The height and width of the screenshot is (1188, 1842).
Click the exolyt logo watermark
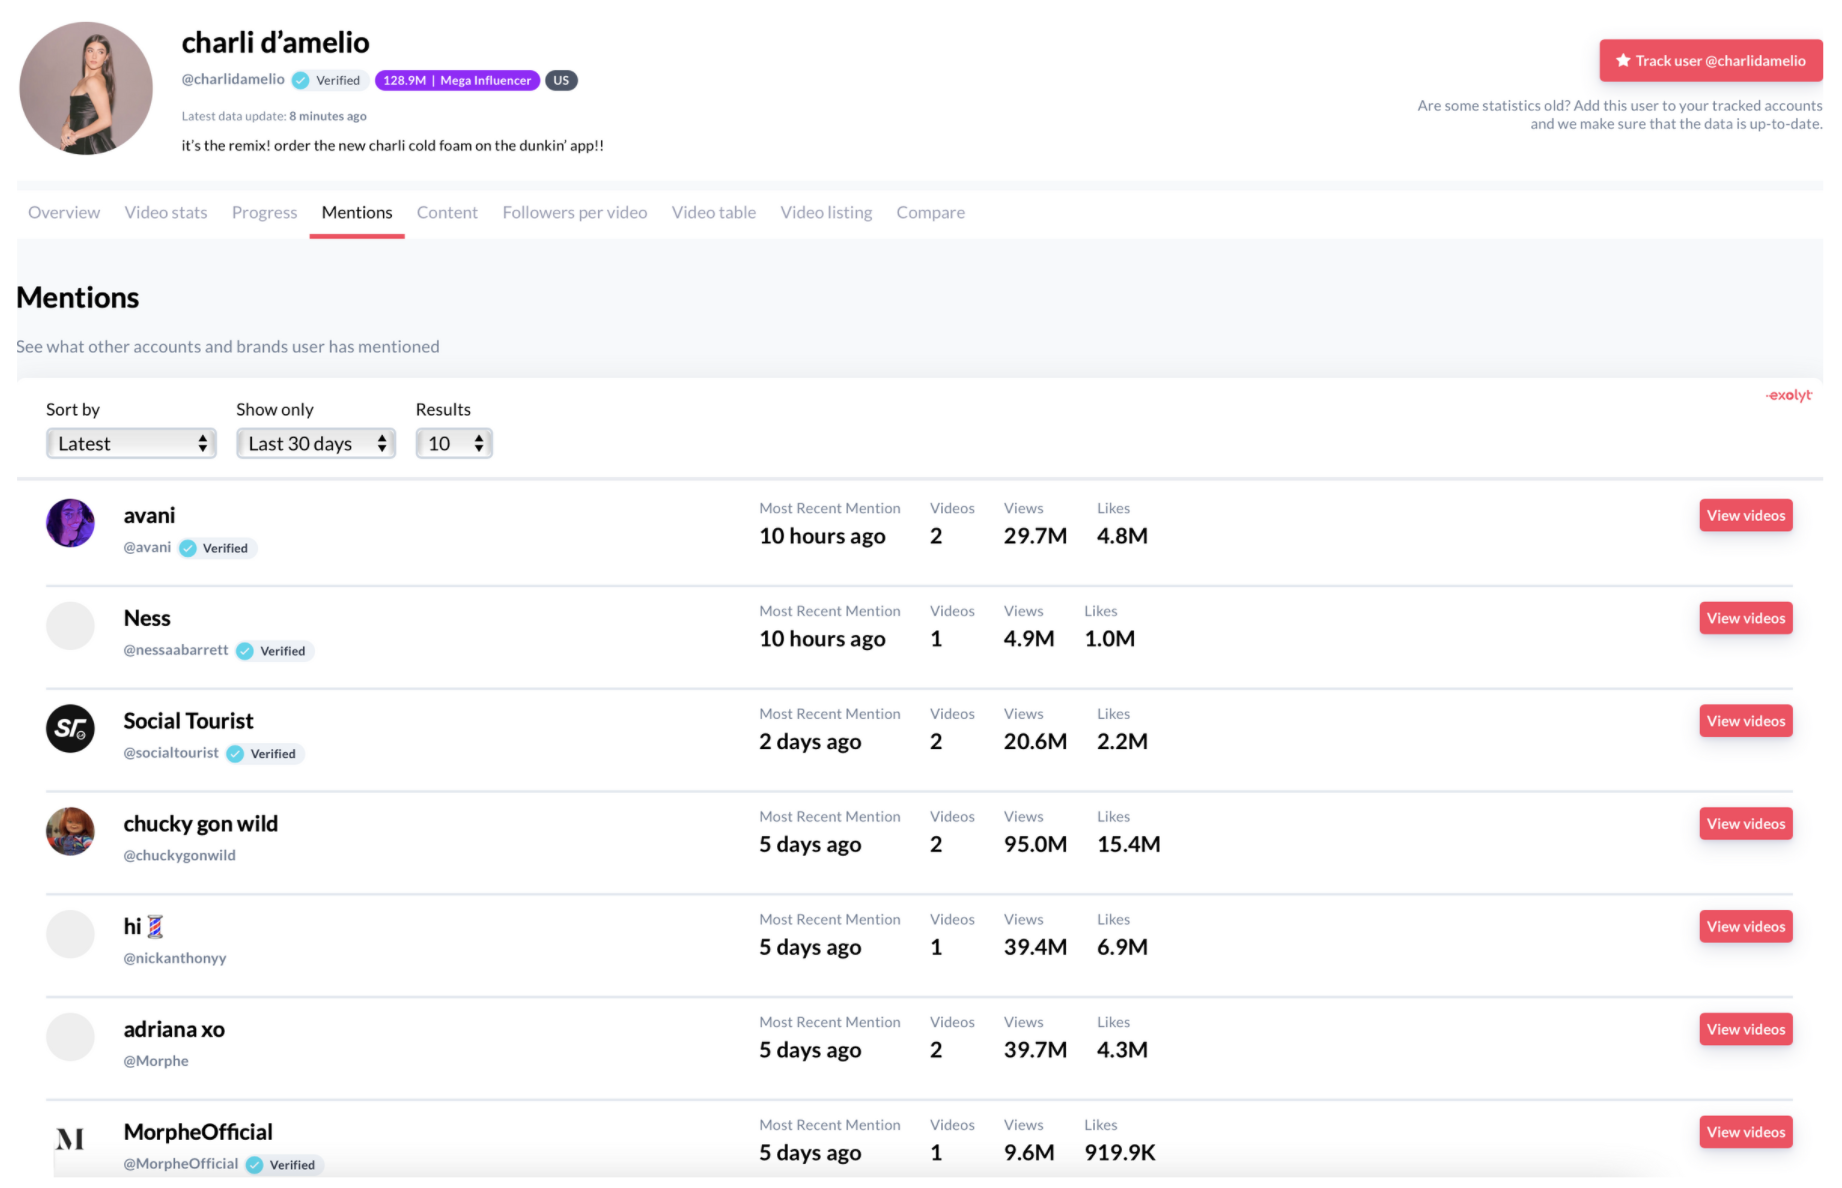1788,395
